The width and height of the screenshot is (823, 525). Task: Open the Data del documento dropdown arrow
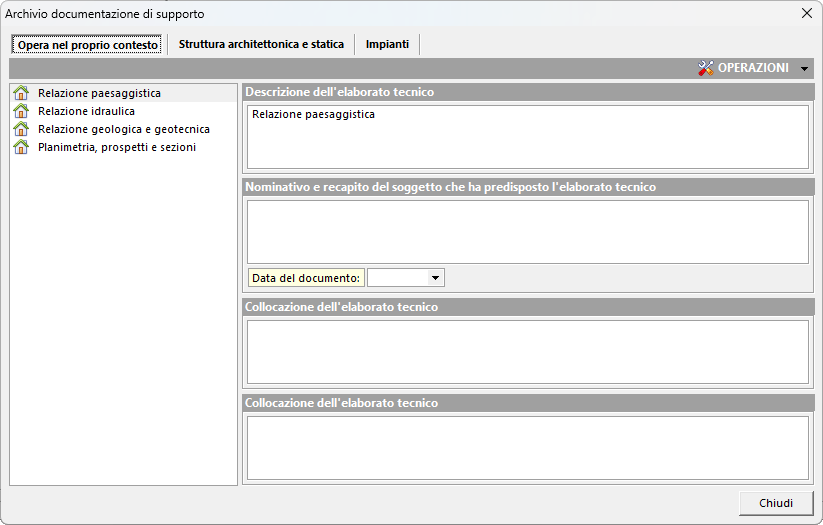[435, 278]
